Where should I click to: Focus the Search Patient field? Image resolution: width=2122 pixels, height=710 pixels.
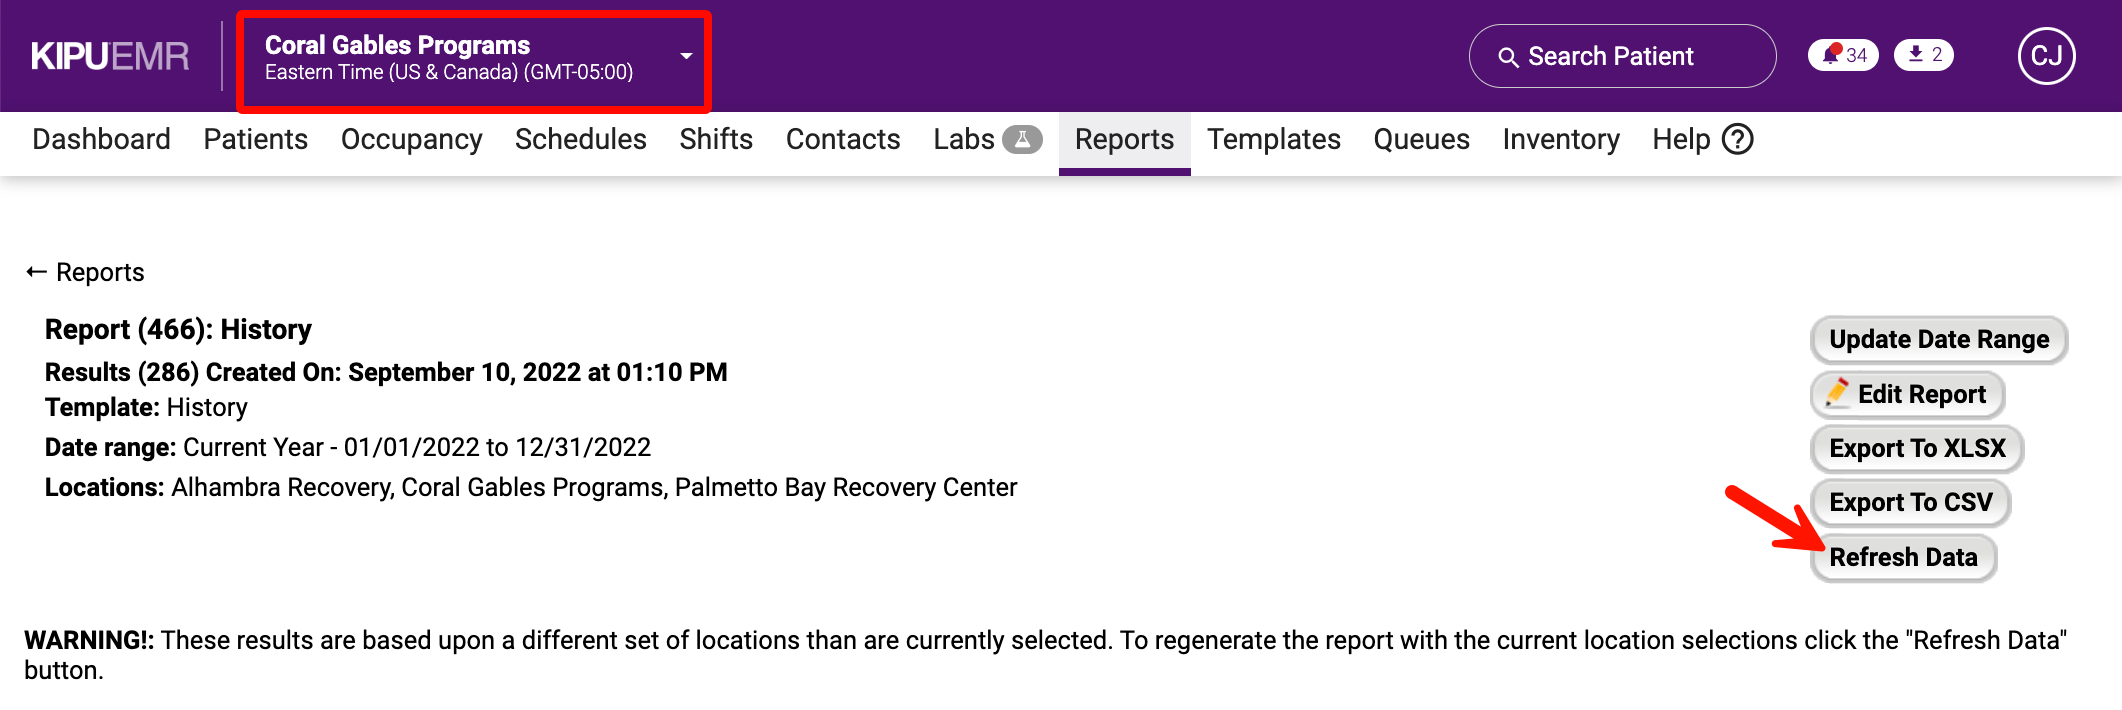click(x=1622, y=56)
